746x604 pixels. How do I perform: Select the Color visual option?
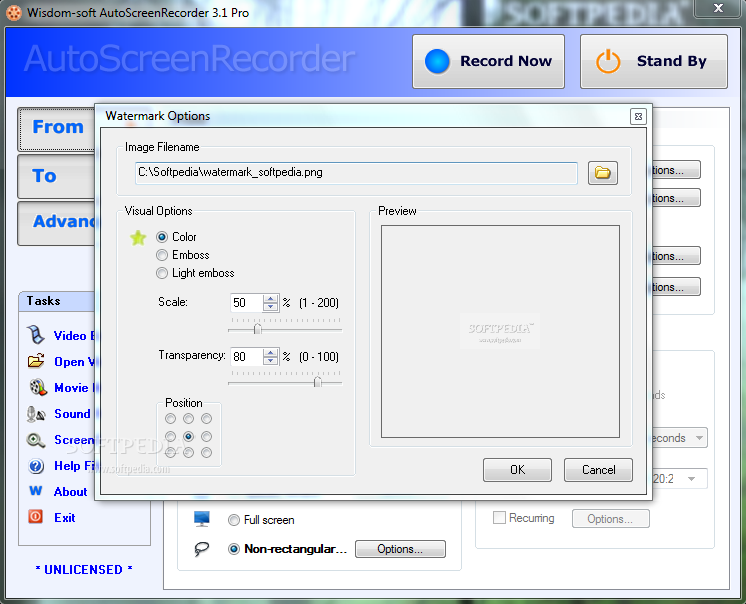point(162,236)
